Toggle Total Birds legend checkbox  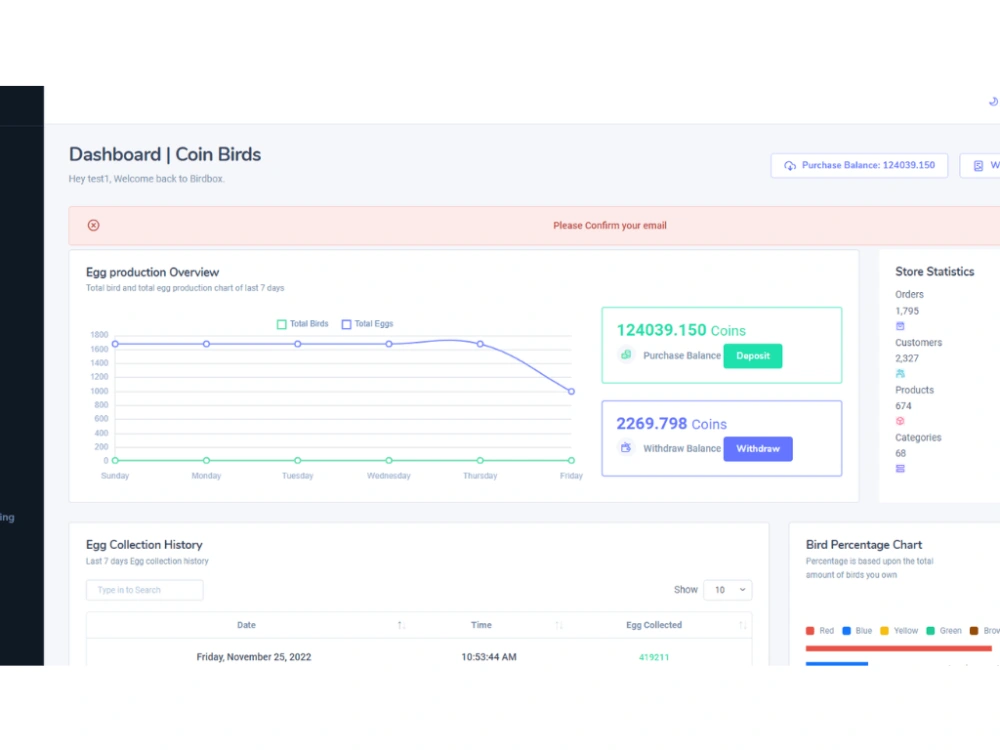click(x=281, y=324)
